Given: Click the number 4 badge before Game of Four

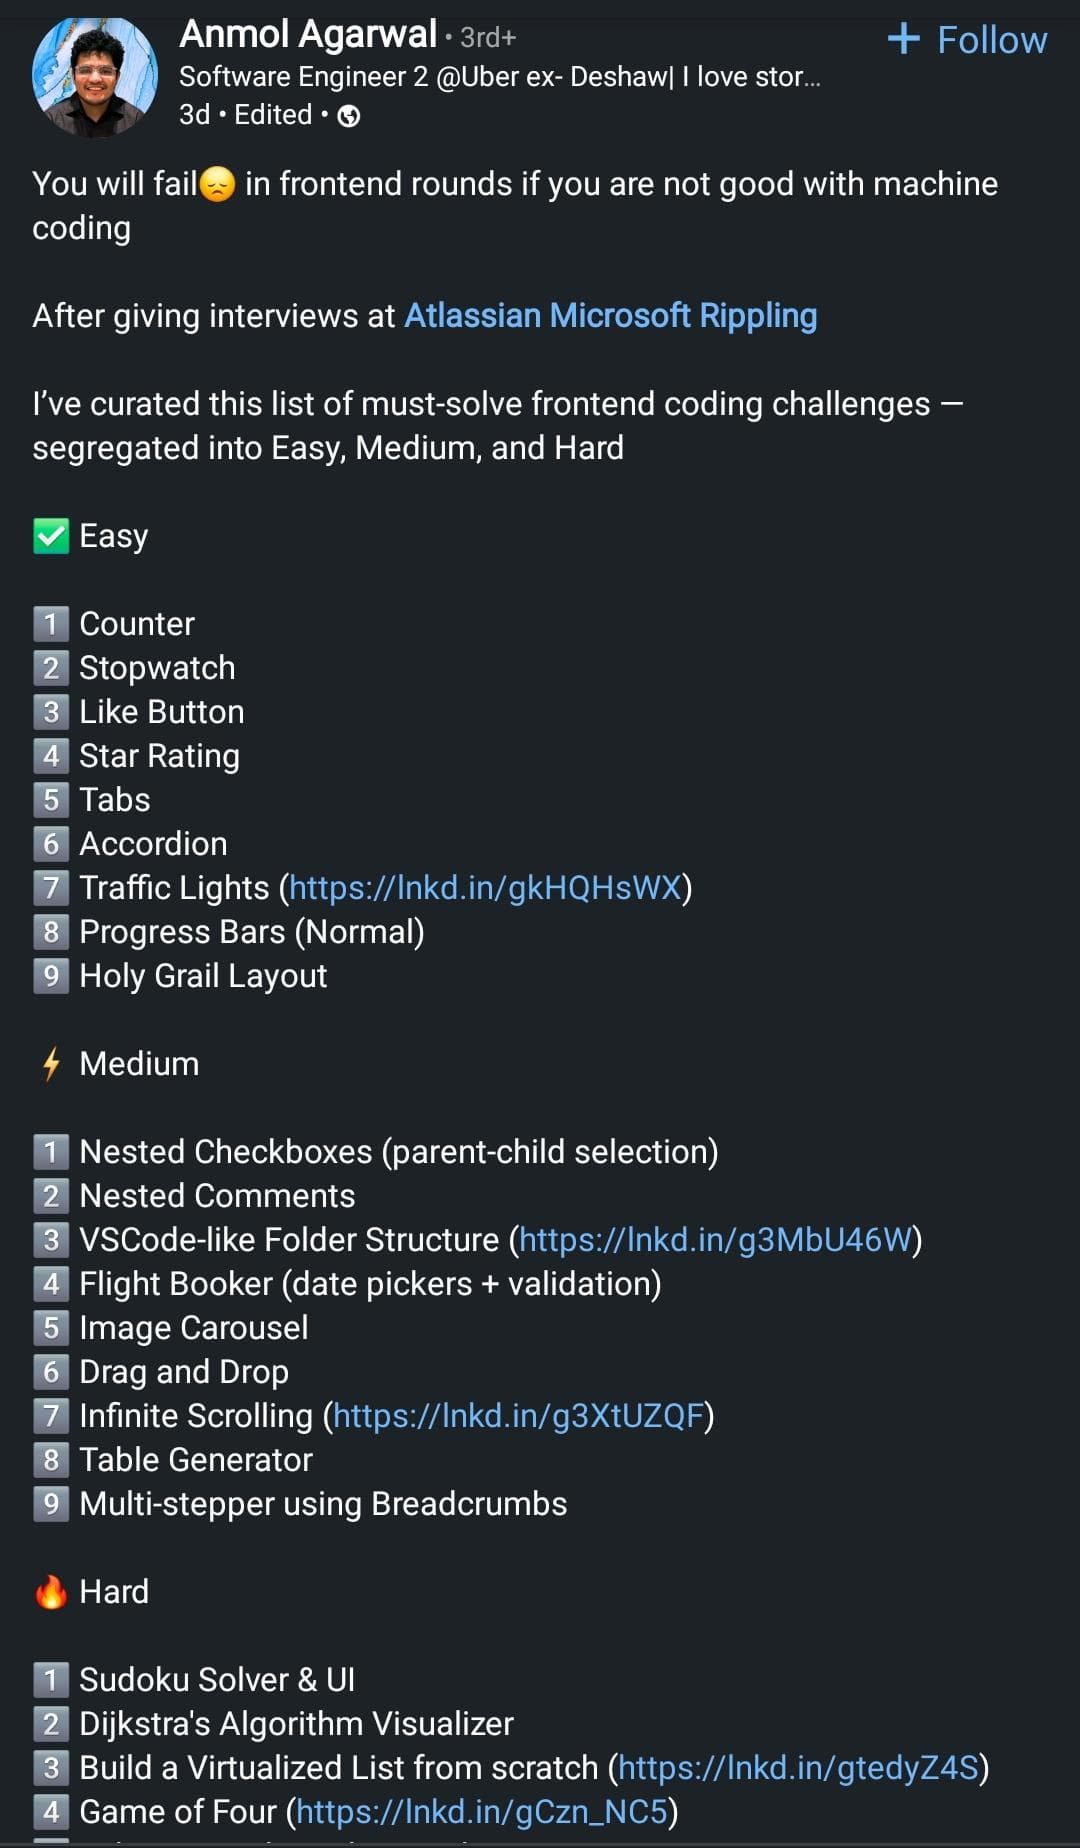Looking at the screenshot, I should coord(49,1811).
